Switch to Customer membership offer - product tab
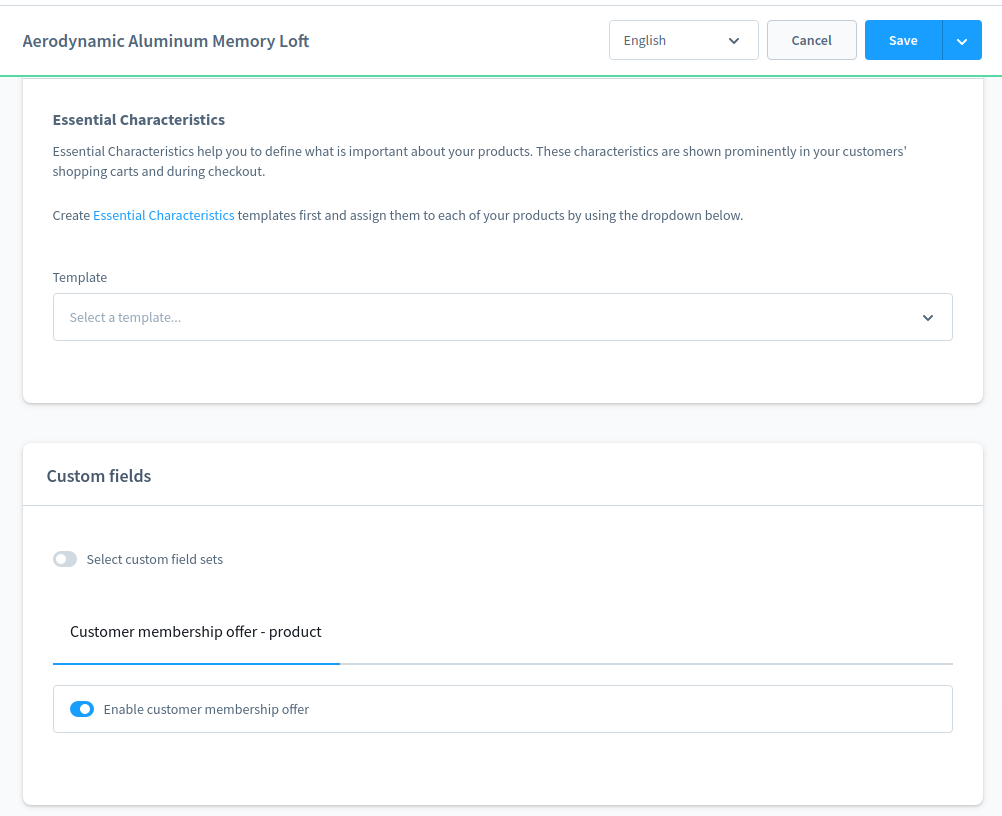The image size is (1002, 816). [x=196, y=632]
